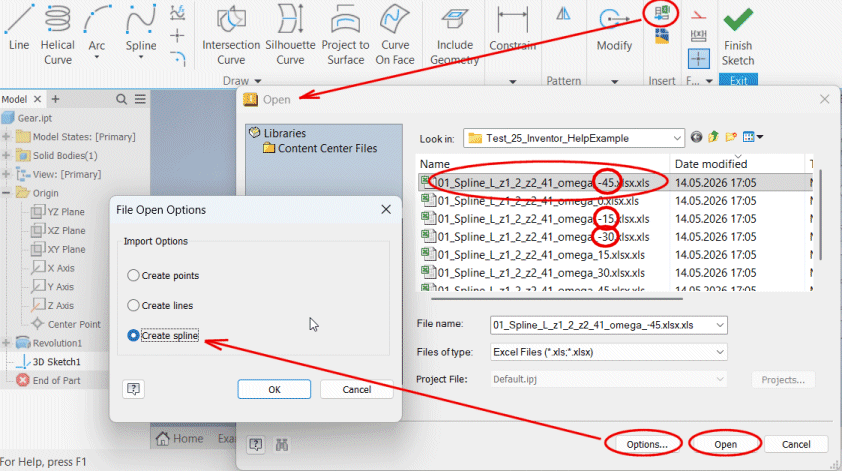Go up one folder level in the Open dialog
Screen dimensions: 842x471
click(x=713, y=137)
